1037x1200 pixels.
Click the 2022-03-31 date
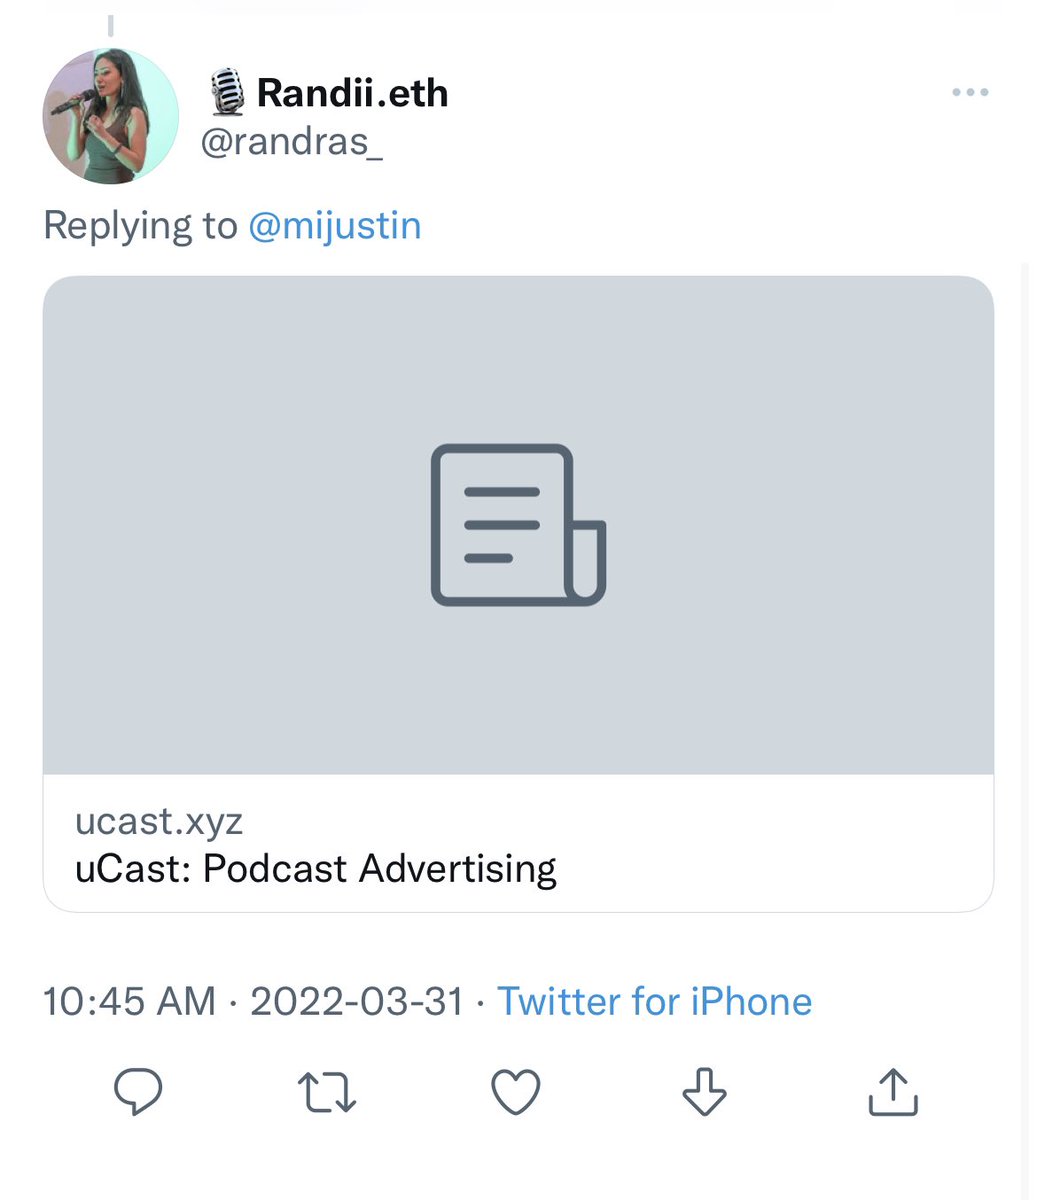pos(357,1001)
